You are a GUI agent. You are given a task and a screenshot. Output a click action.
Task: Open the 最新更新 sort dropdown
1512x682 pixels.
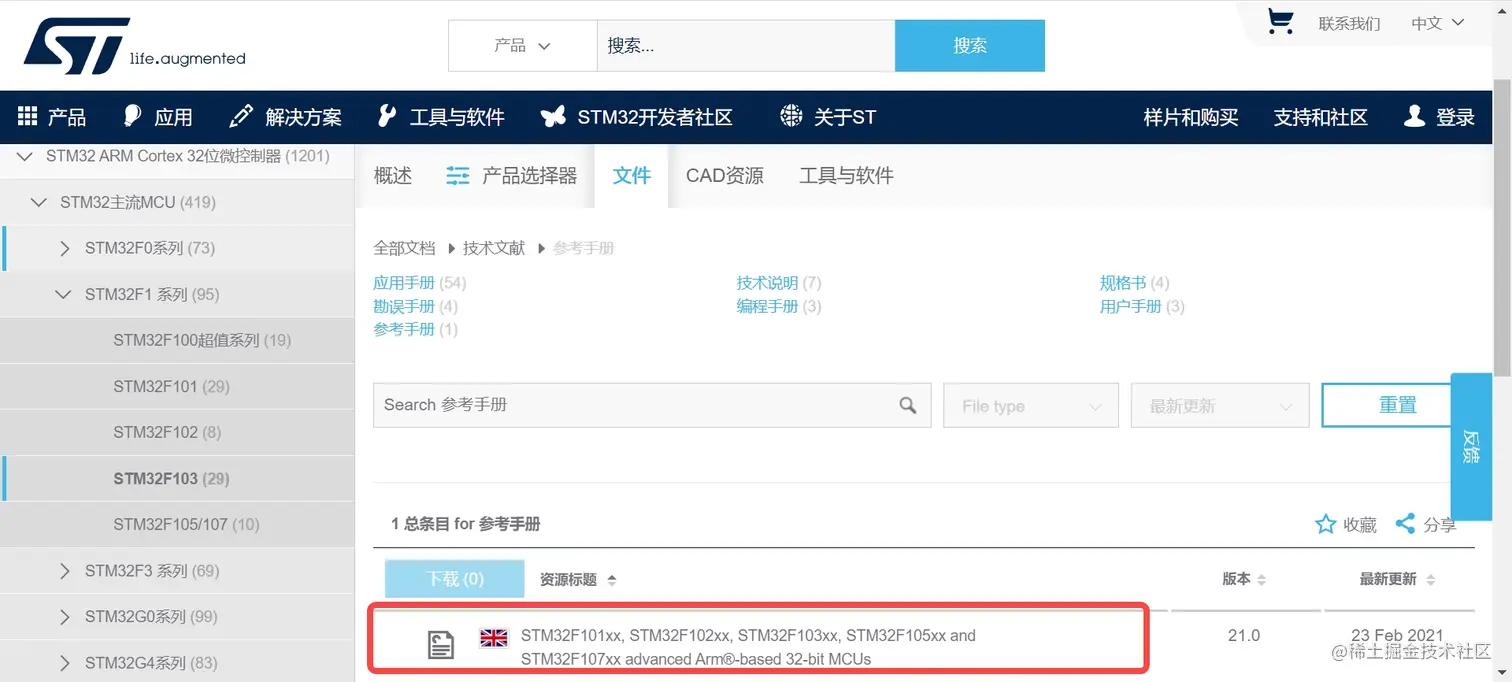[x=1220, y=406]
